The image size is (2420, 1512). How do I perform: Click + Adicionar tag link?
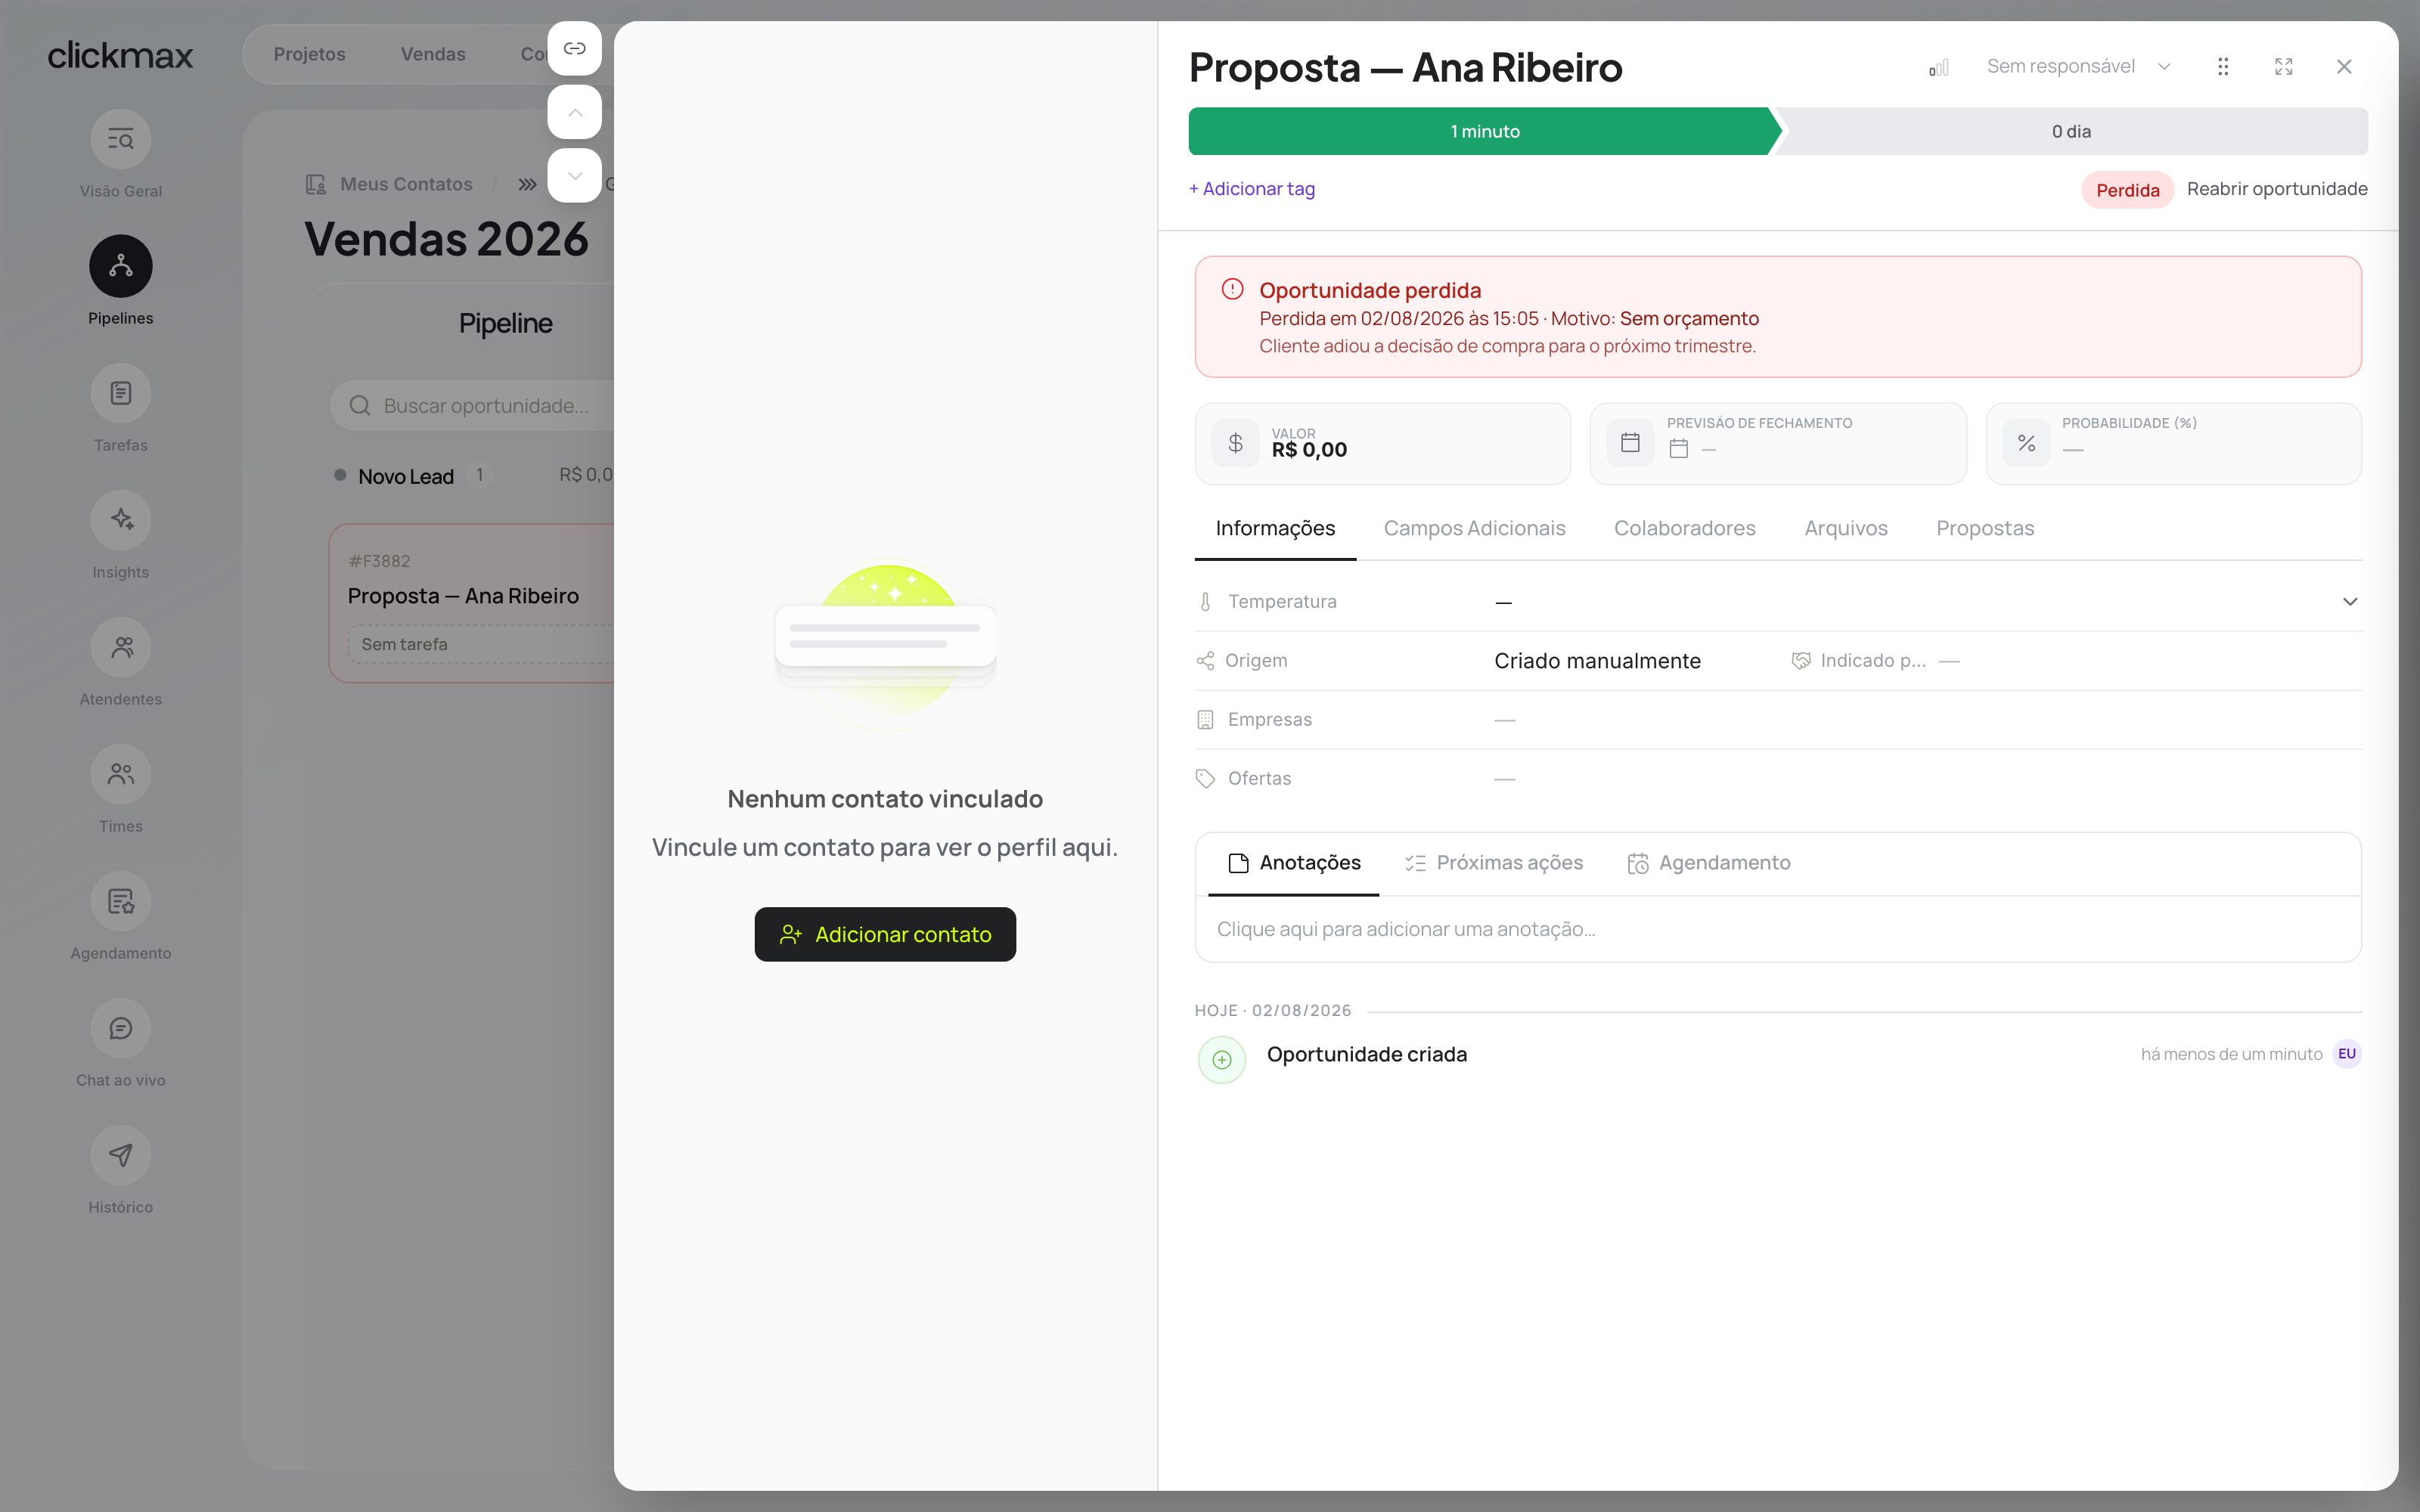[x=1251, y=189]
